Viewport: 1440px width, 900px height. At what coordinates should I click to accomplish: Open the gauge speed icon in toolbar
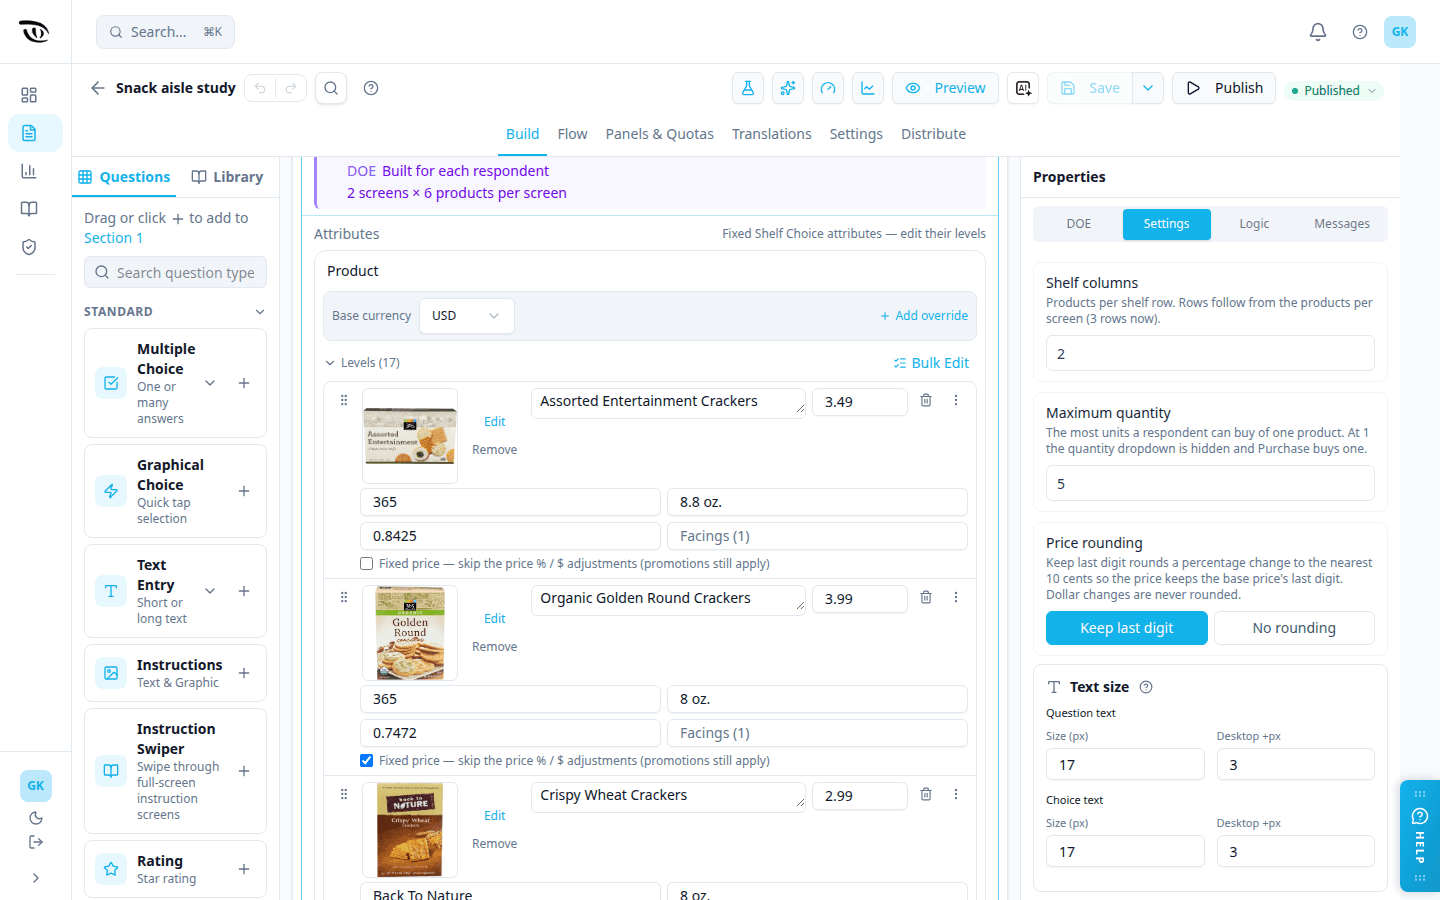coord(828,88)
